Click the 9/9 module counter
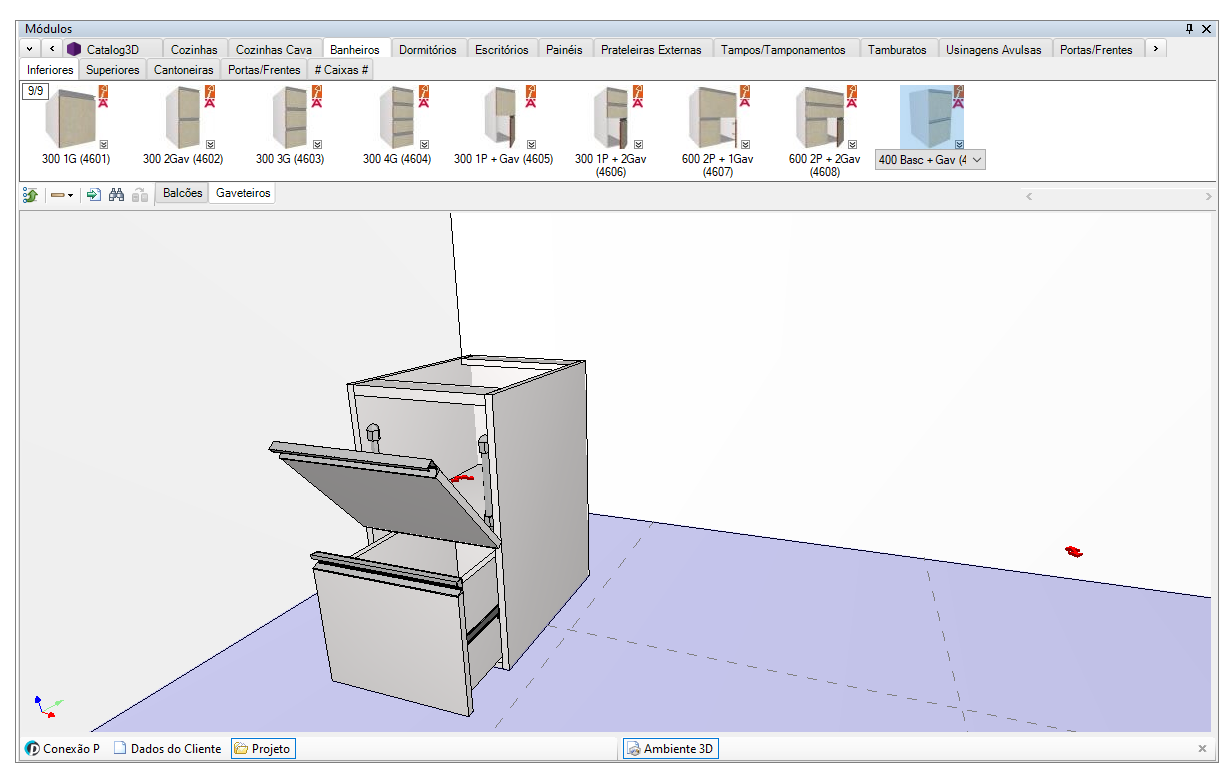Image resolution: width=1227 pixels, height=768 pixels. 34,91
